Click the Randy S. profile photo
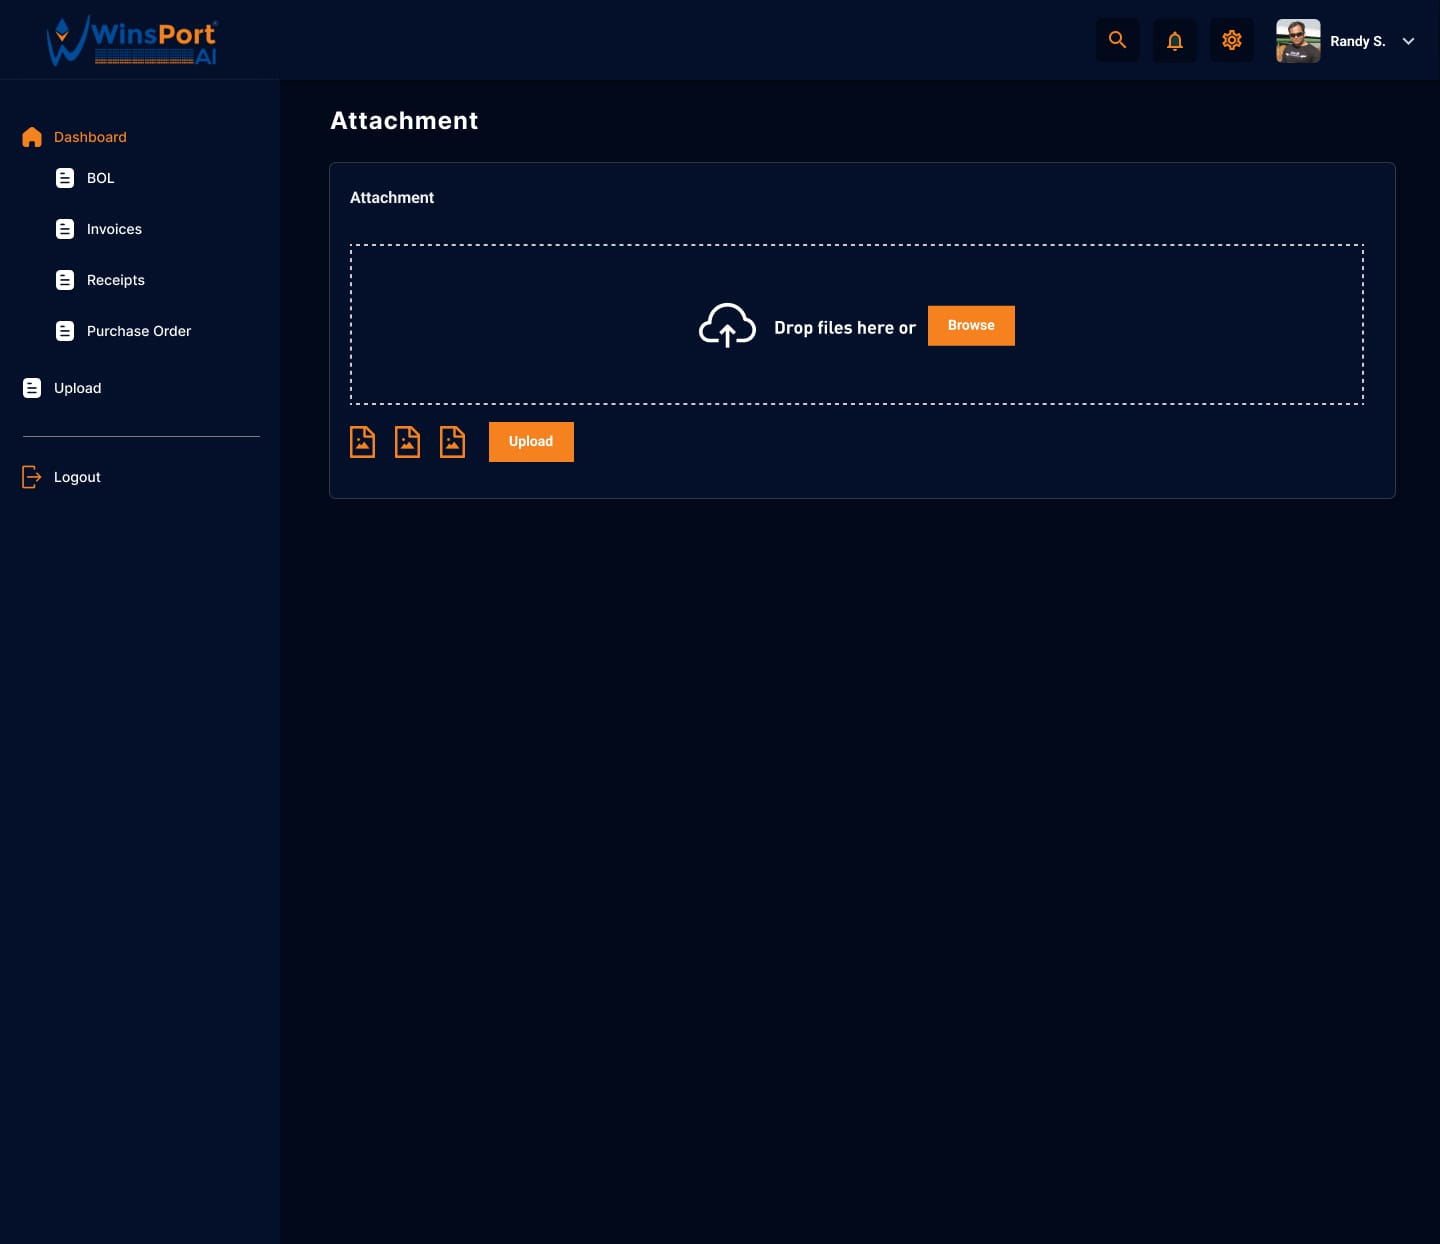 coord(1298,41)
